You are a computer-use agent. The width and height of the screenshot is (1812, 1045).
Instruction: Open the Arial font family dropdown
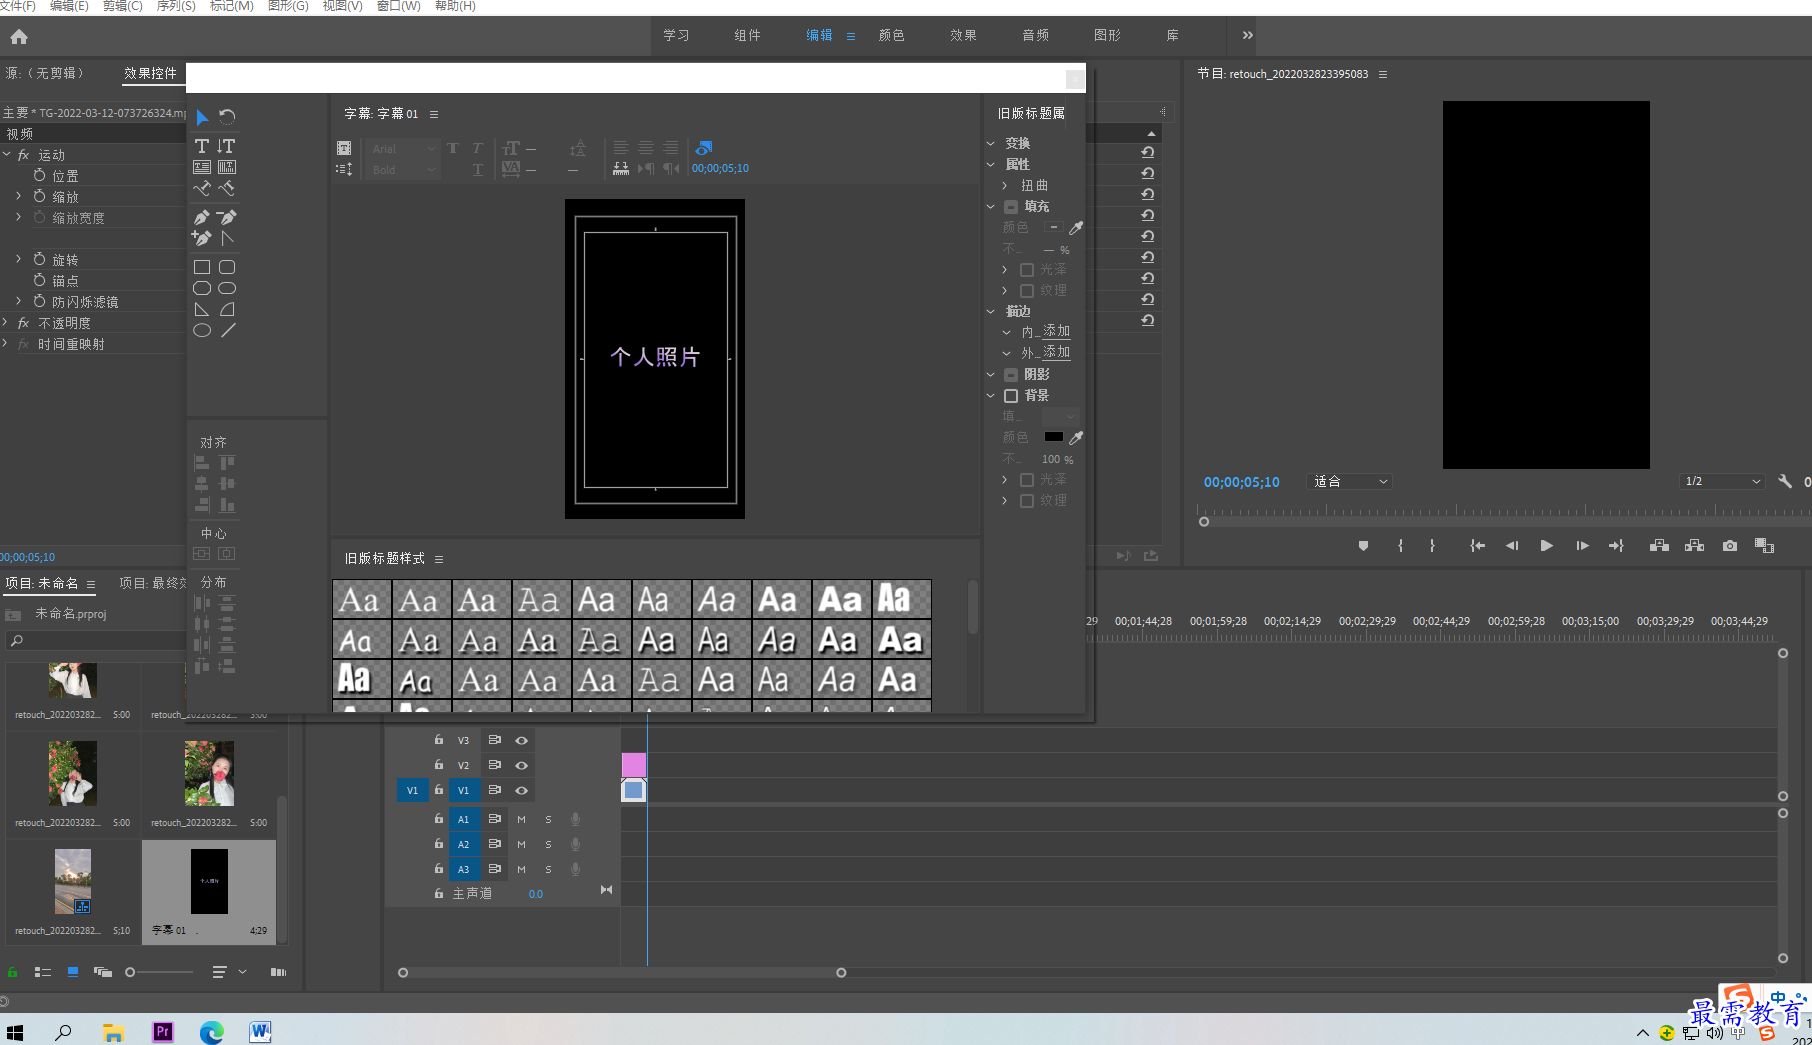[x=403, y=149]
